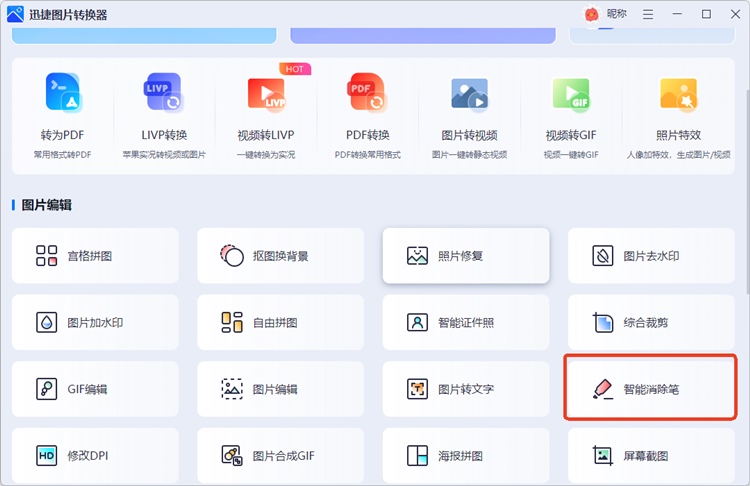Open the 照片修复 photo repair tool
Viewport: 750px width, 486px height.
pyautogui.click(x=466, y=255)
